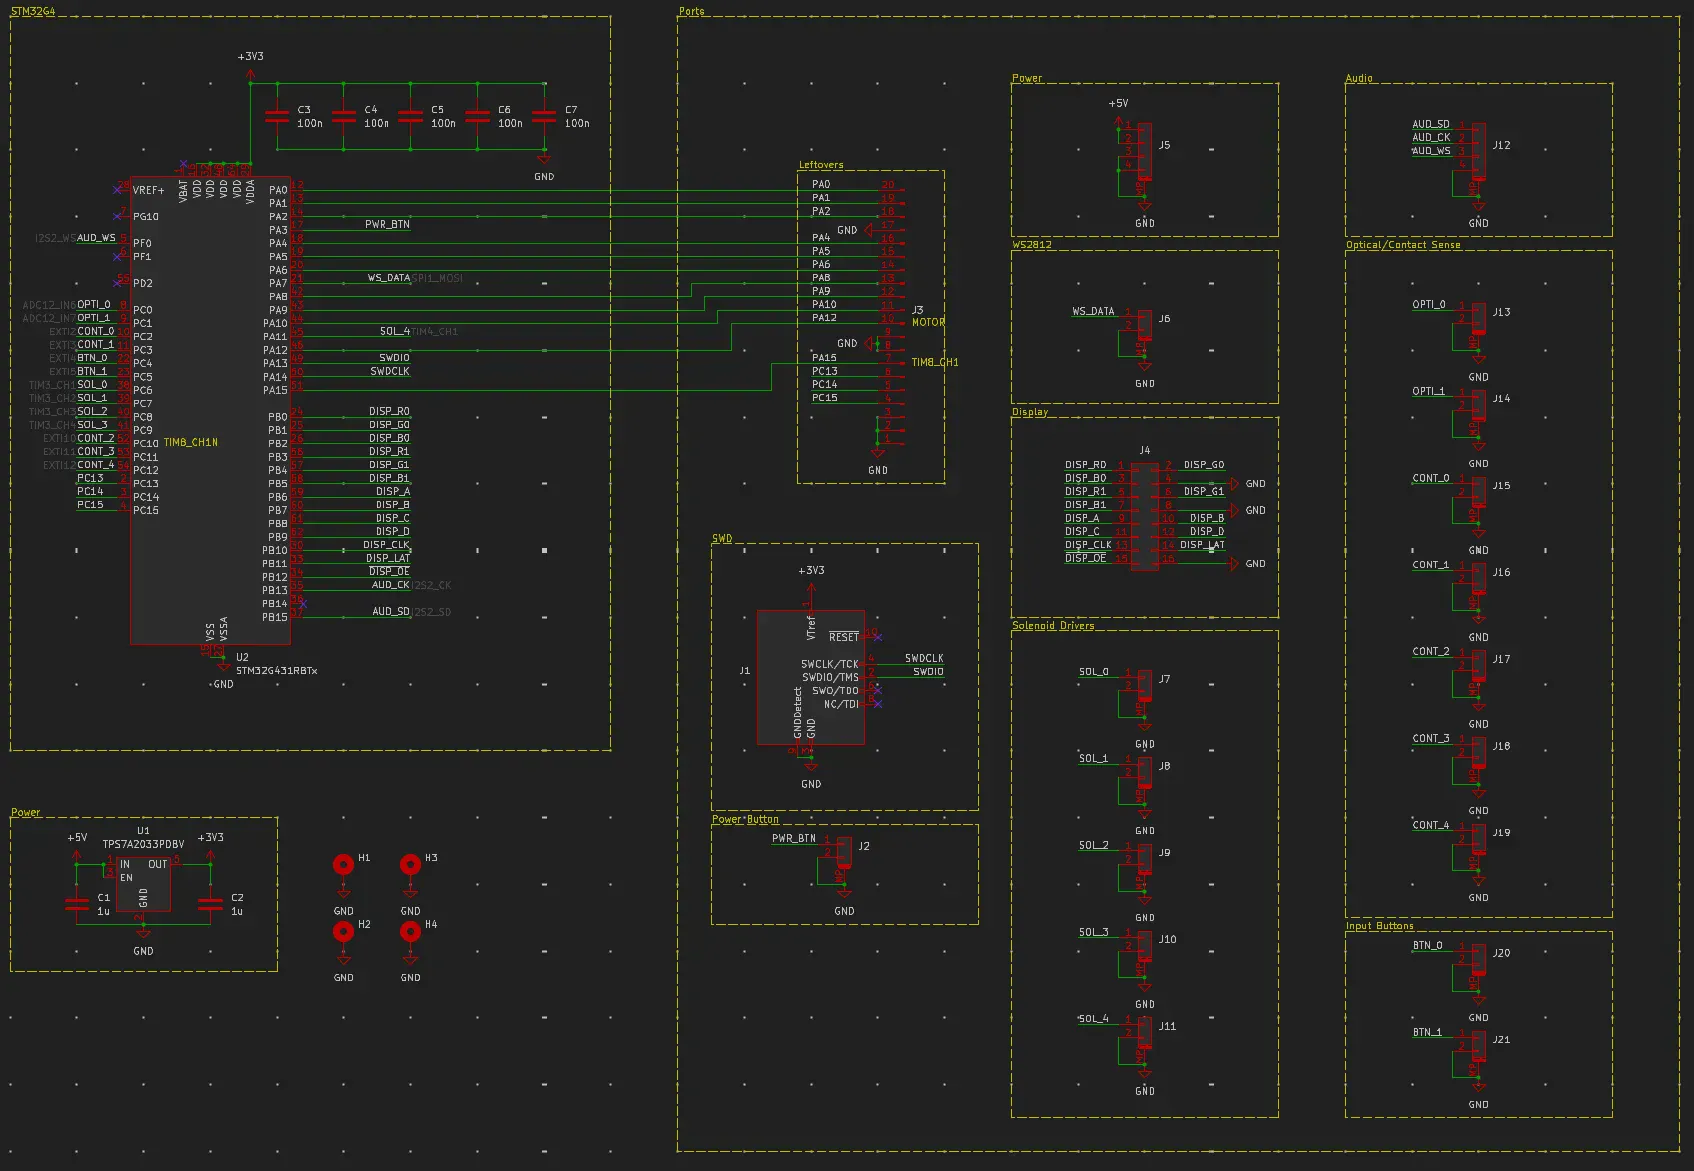Click the WS_DATA net label on PA7
The height and width of the screenshot is (1171, 1694).
(389, 278)
